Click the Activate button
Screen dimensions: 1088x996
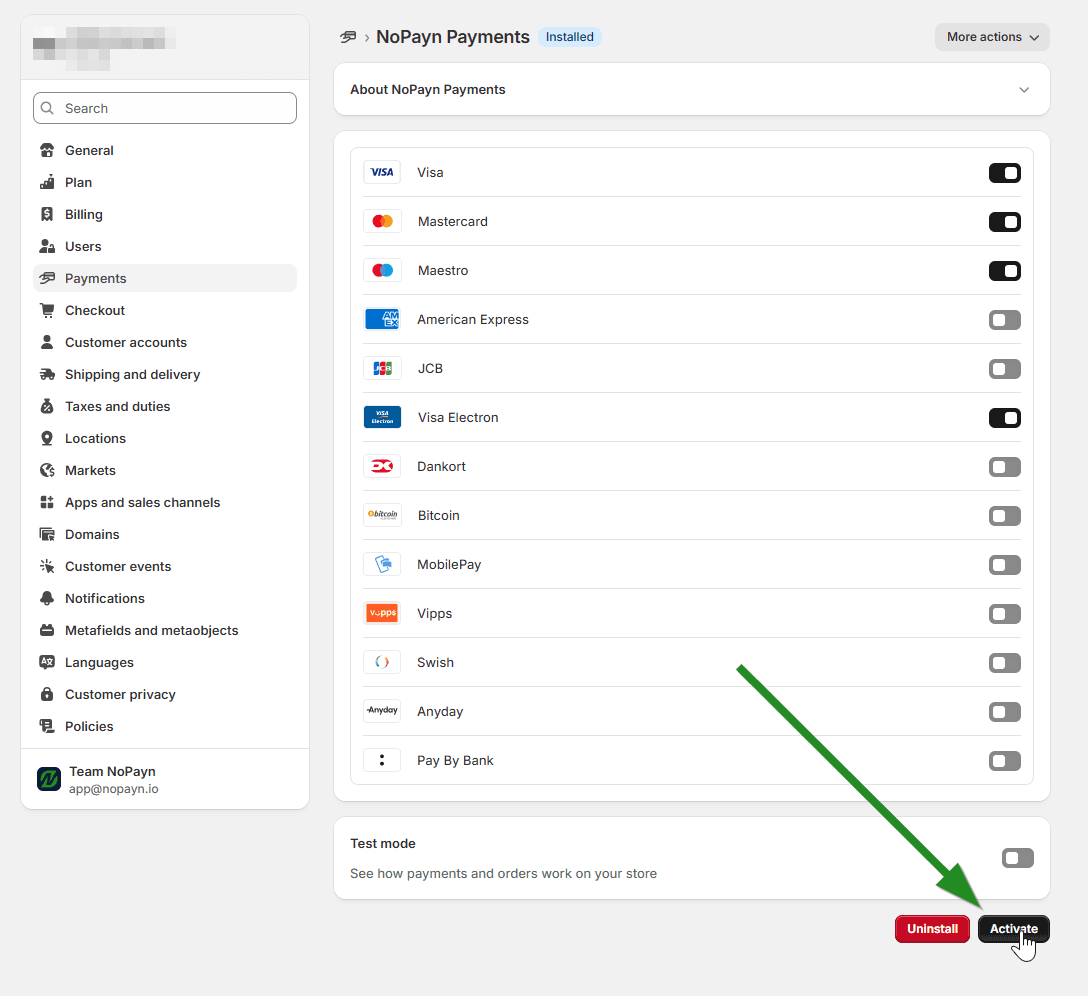(1013, 929)
